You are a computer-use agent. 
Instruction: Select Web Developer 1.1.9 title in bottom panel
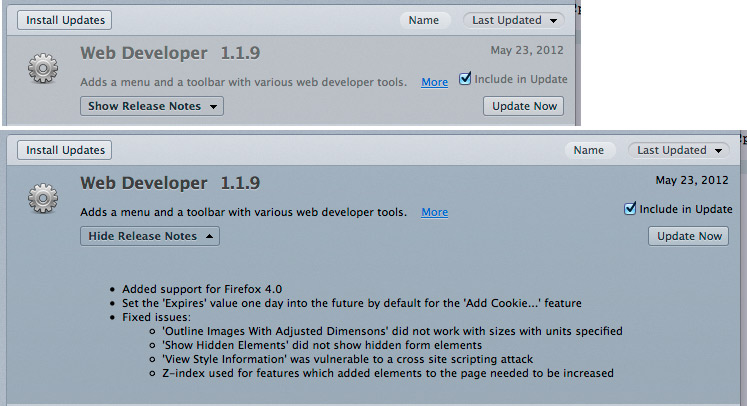point(170,183)
